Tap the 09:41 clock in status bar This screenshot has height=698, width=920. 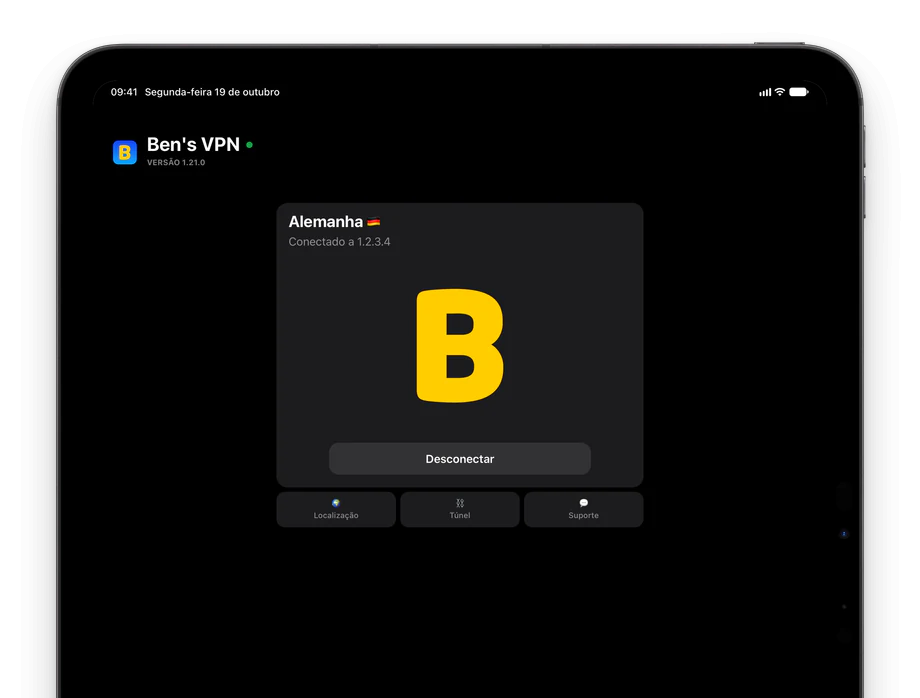[124, 92]
